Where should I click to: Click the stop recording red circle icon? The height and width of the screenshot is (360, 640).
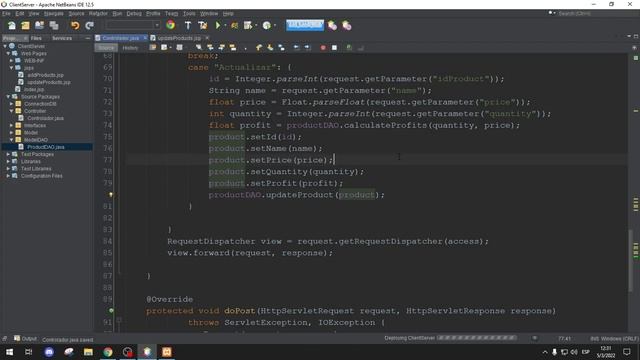[x=323, y=48]
